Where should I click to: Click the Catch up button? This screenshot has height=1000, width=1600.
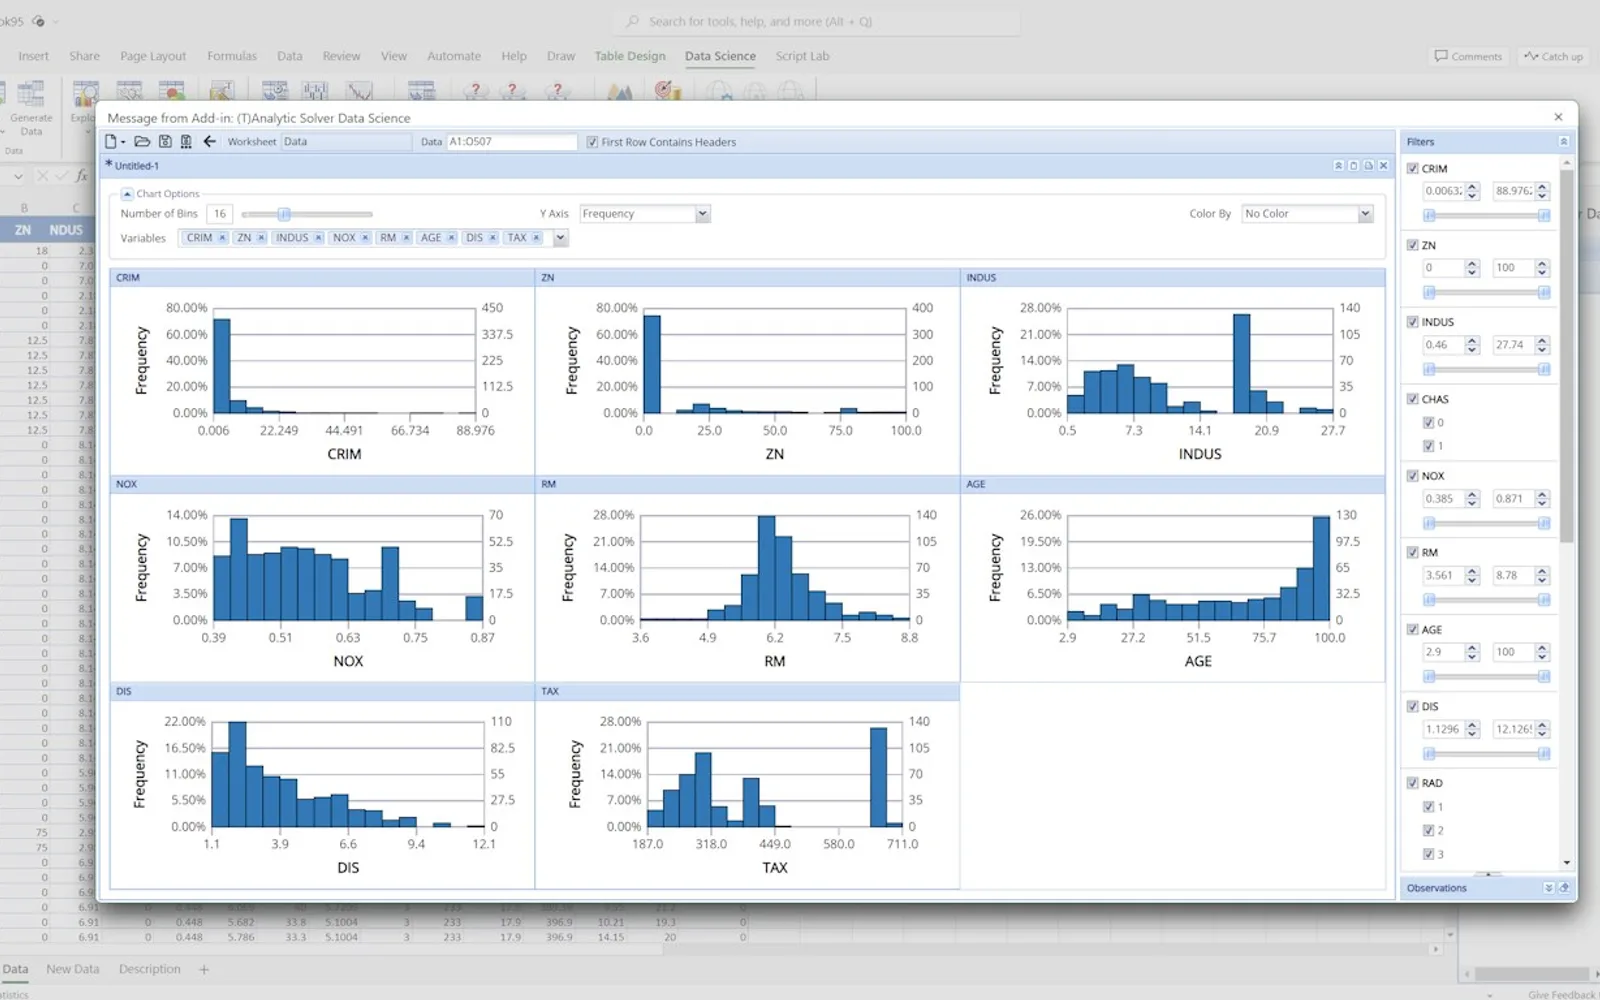[1553, 56]
